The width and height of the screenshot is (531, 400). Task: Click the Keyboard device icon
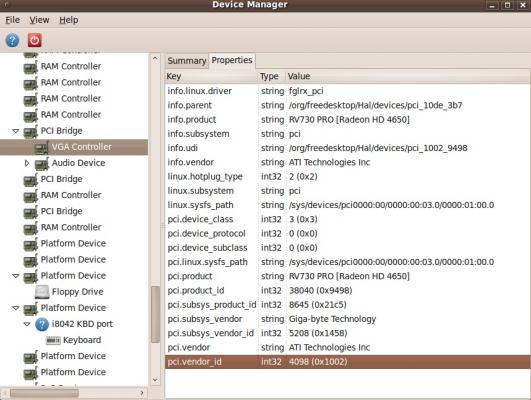[53, 340]
